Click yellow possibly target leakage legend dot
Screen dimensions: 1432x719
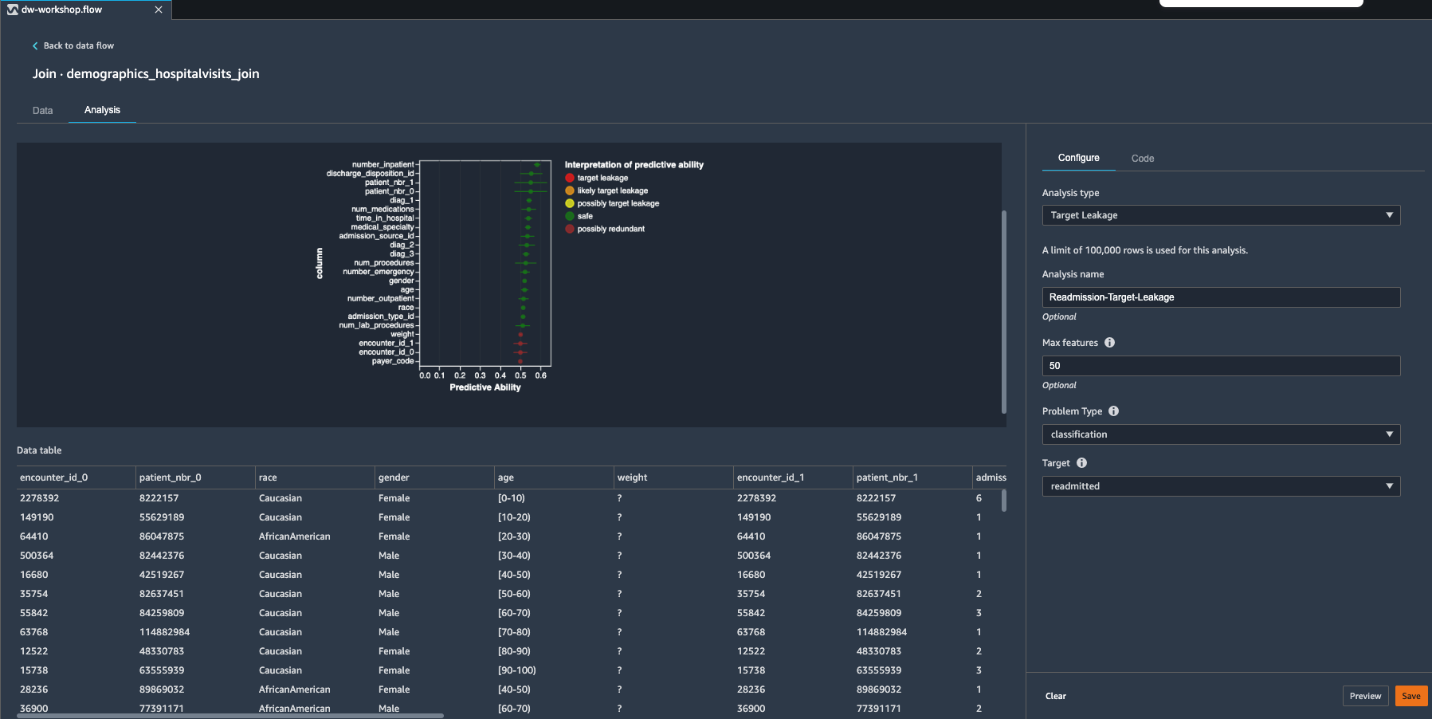point(570,203)
